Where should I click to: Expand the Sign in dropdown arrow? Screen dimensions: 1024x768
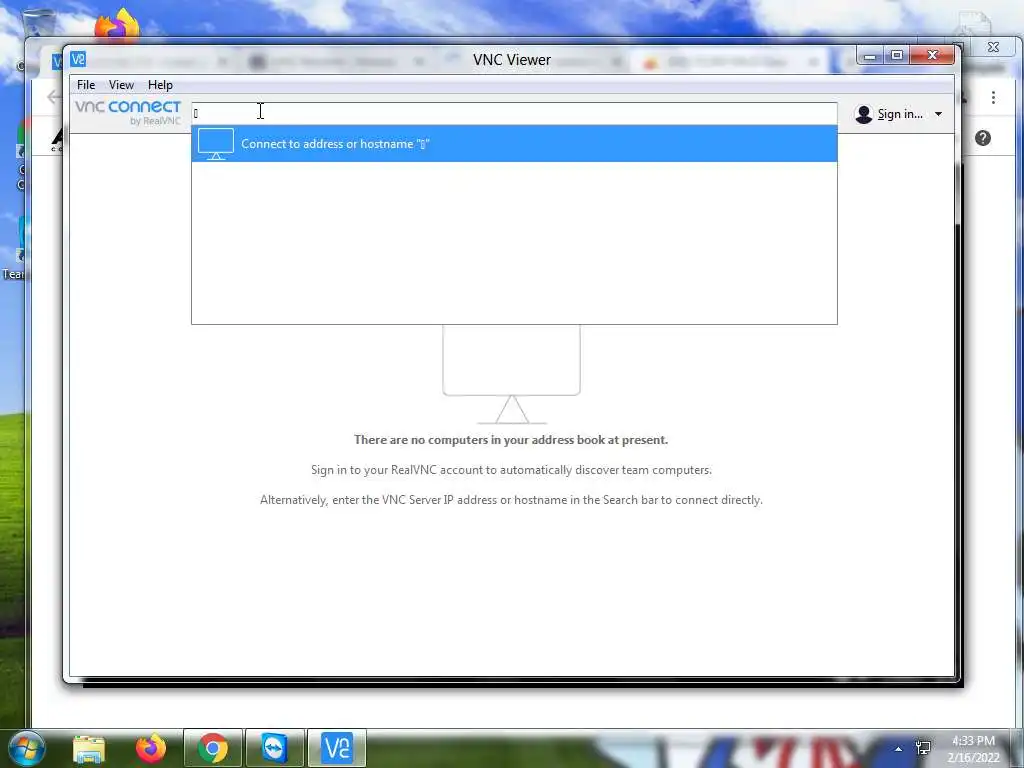[x=938, y=114]
